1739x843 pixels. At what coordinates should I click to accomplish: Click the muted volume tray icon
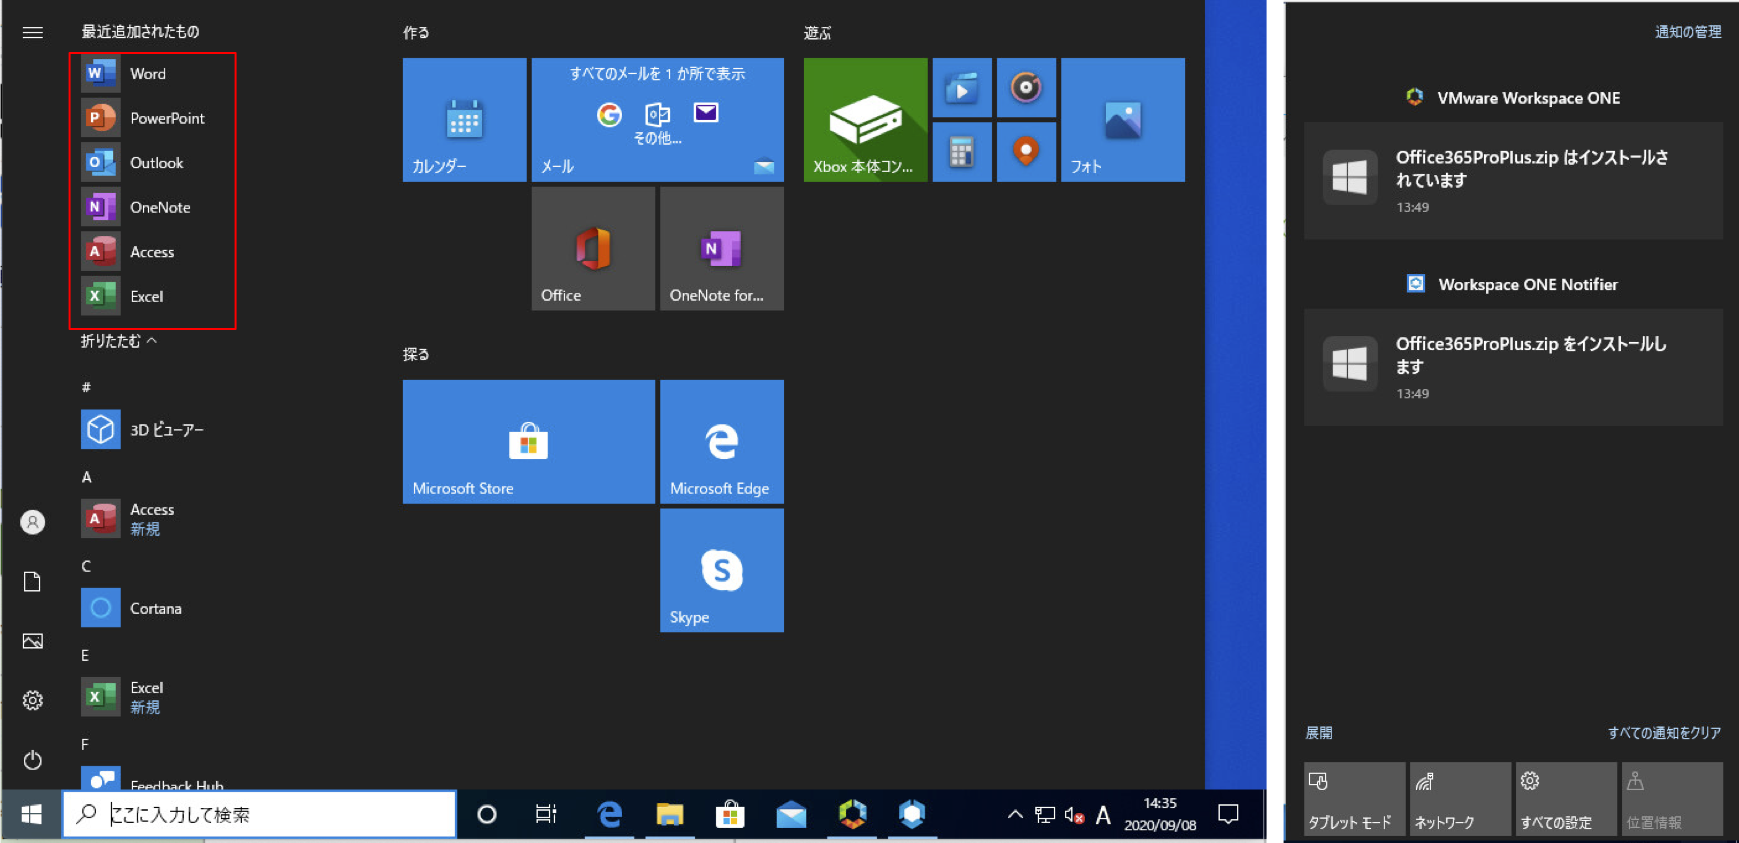pyautogui.click(x=1075, y=815)
